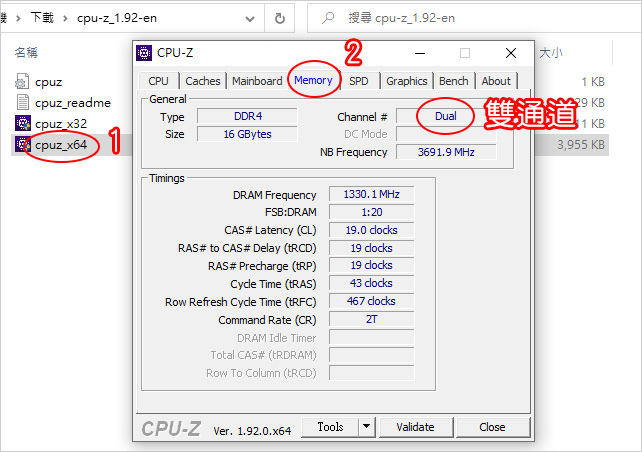Switch to the Graphics tab
This screenshot has width=642, height=452.
coord(407,81)
